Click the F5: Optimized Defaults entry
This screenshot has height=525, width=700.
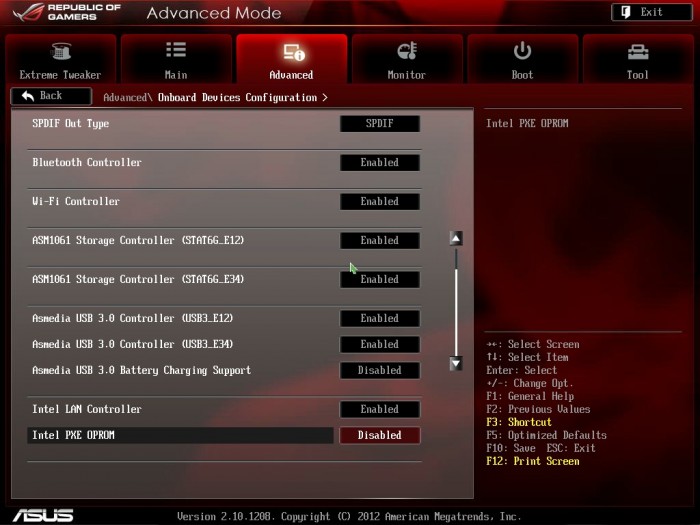(x=546, y=435)
